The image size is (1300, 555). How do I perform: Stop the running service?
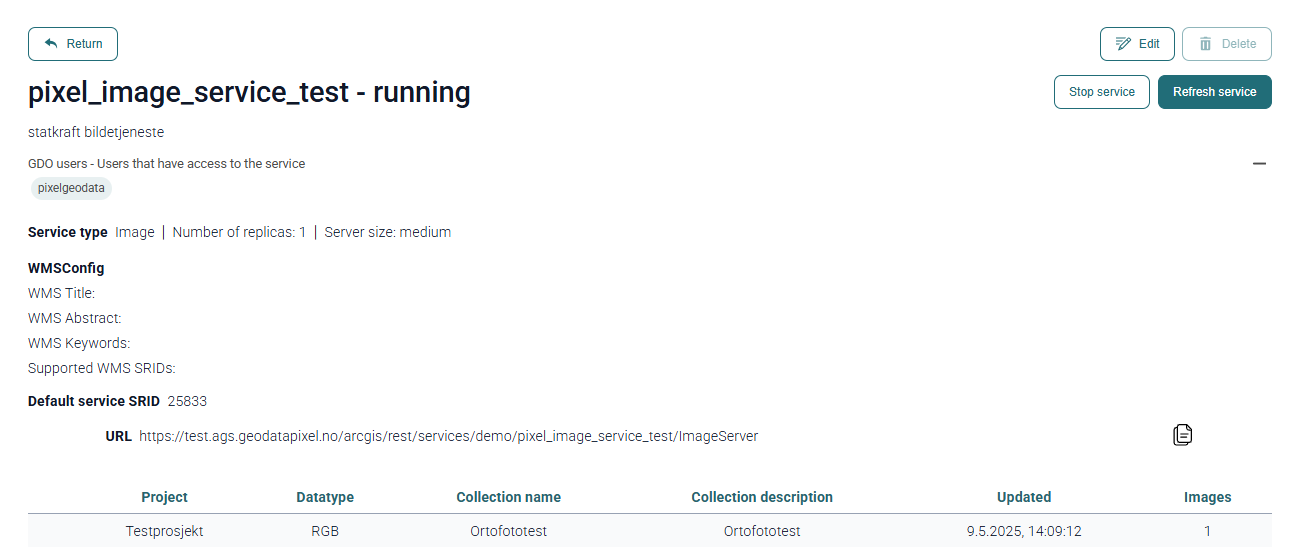click(1101, 92)
